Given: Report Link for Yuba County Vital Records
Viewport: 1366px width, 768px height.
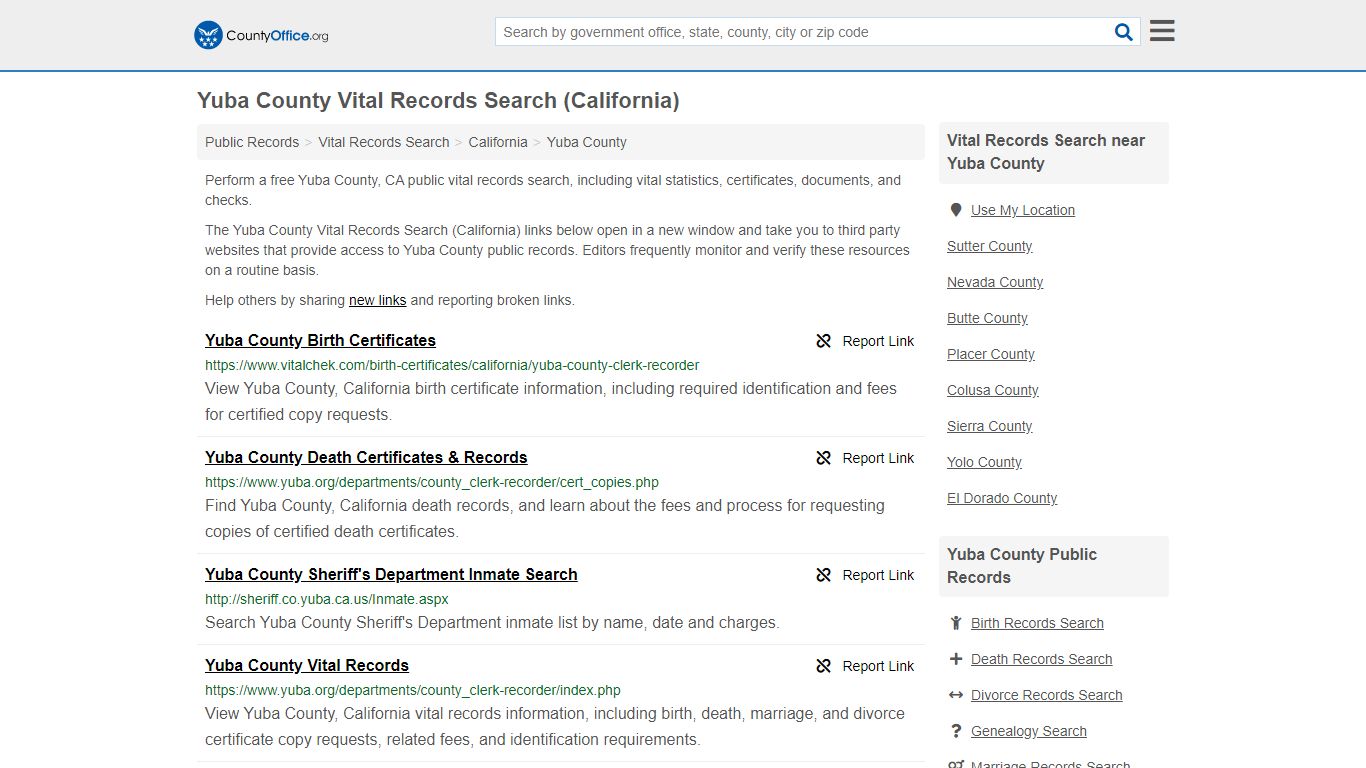Looking at the screenshot, I should (x=865, y=666).
